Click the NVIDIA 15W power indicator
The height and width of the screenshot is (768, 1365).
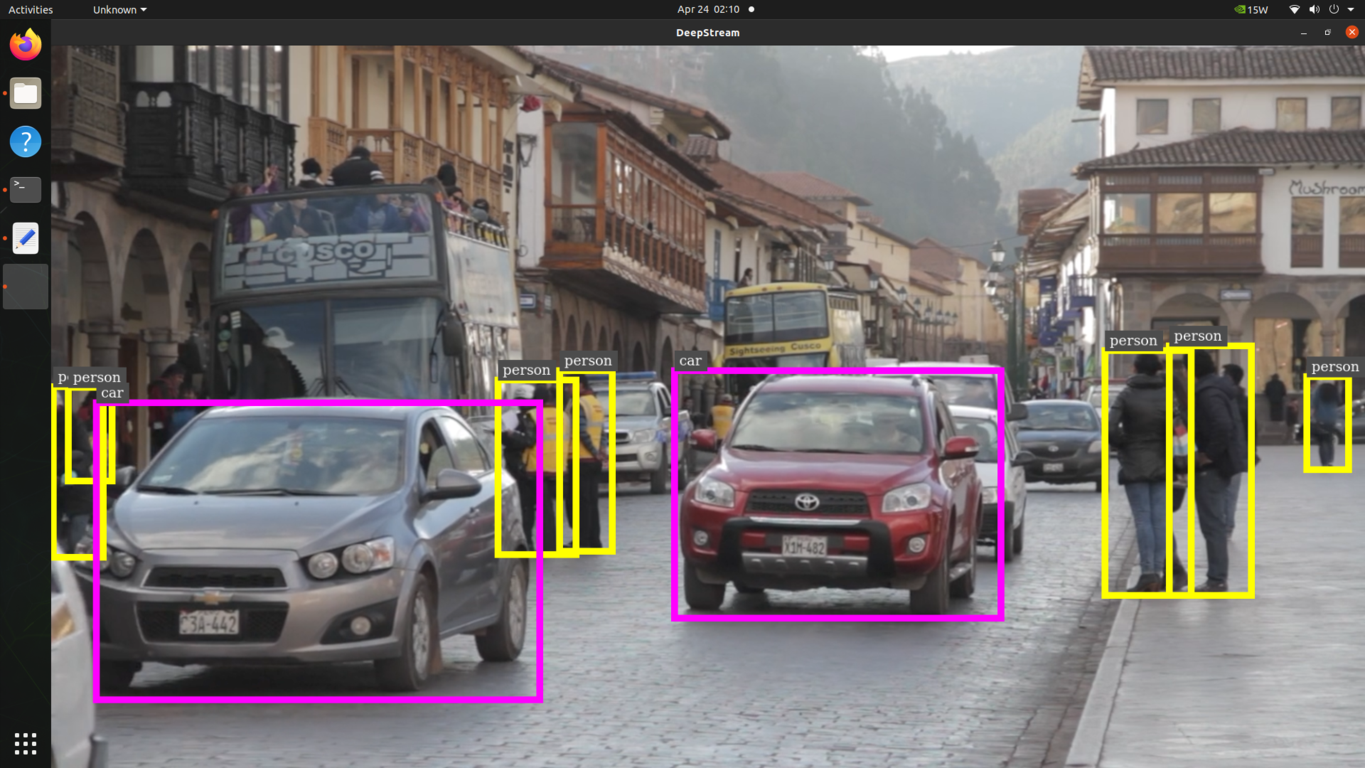point(1251,10)
